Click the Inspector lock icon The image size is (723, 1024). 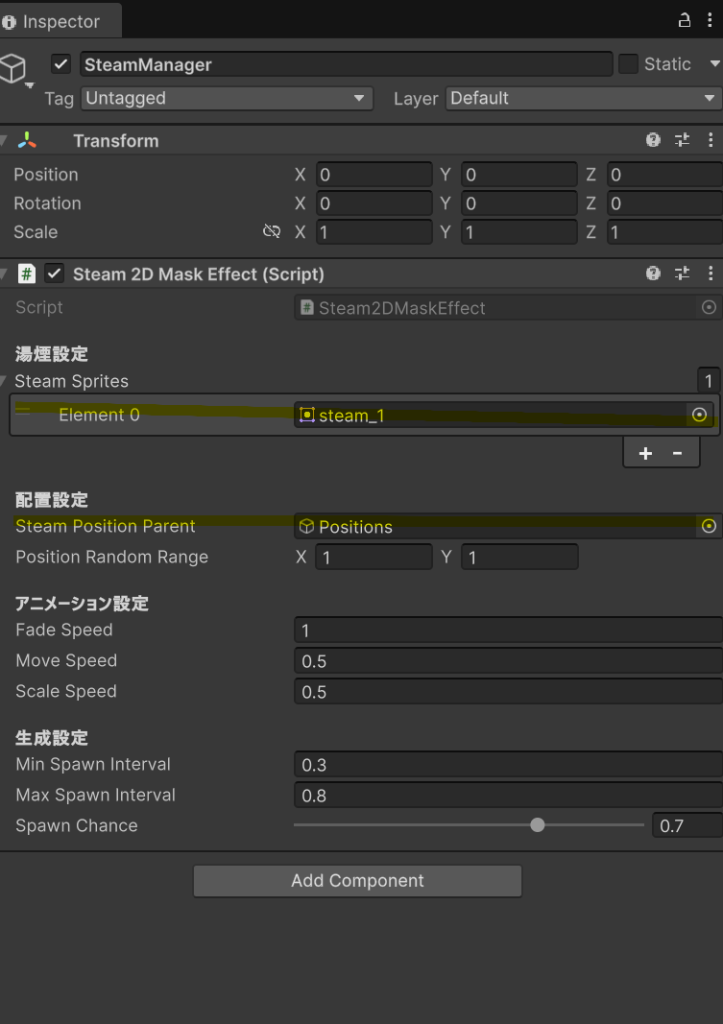point(684,20)
